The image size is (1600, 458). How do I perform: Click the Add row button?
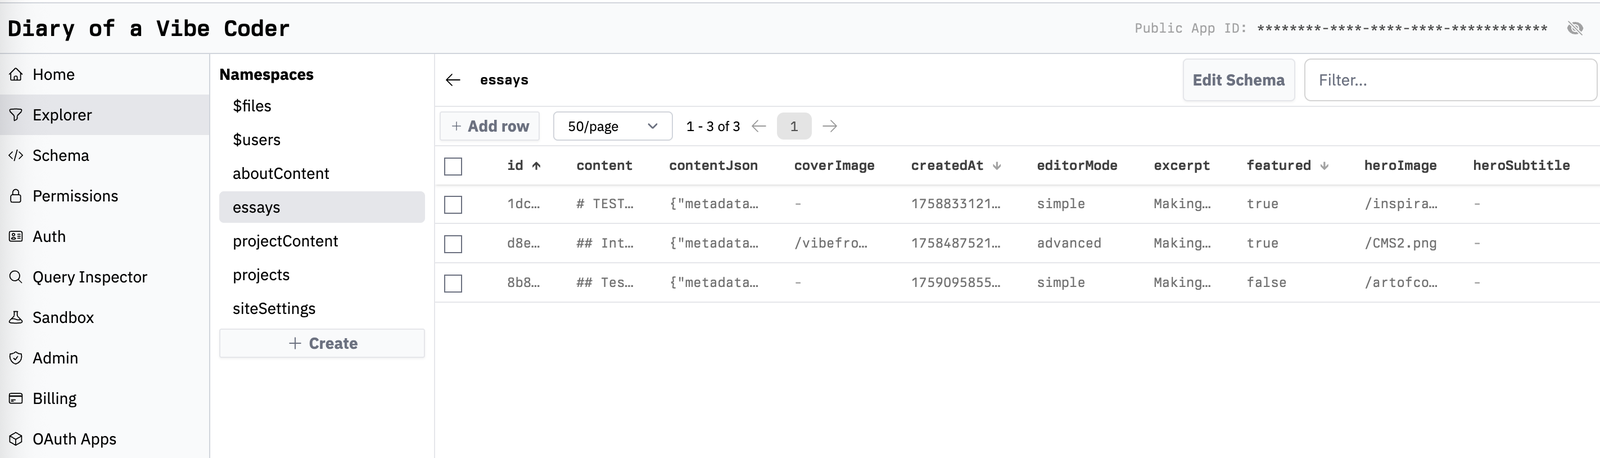click(x=490, y=126)
